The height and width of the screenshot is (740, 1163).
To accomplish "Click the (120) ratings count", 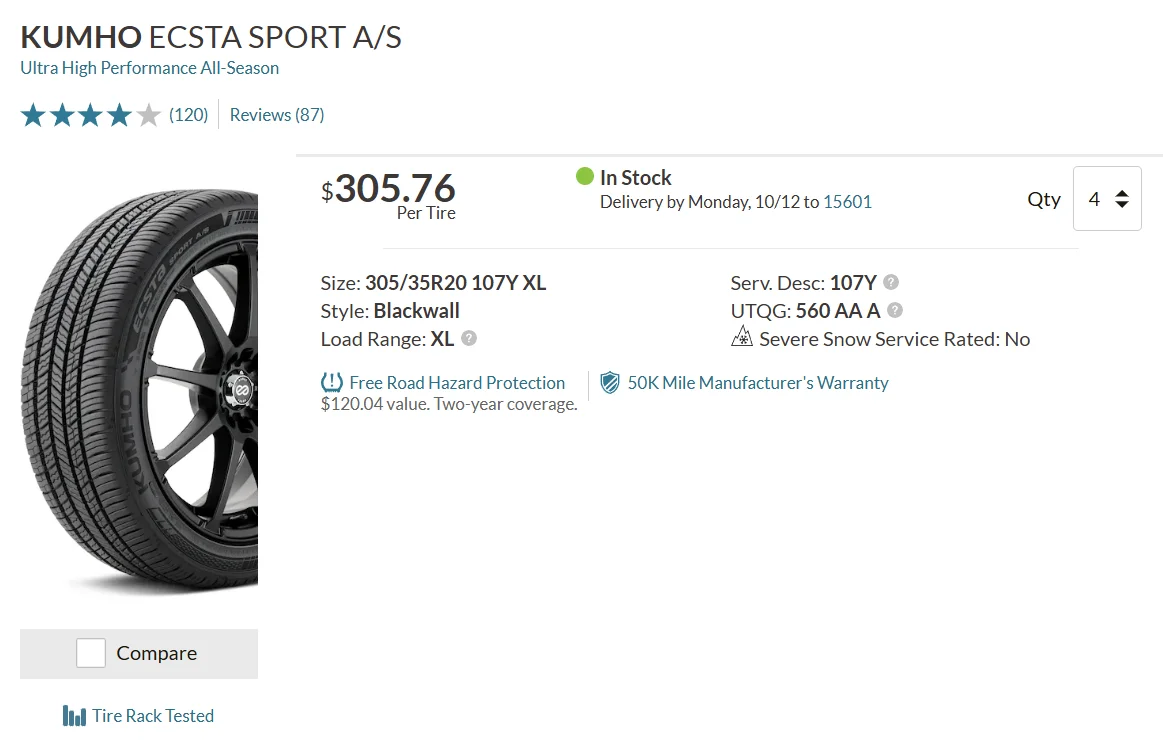I will pos(188,115).
